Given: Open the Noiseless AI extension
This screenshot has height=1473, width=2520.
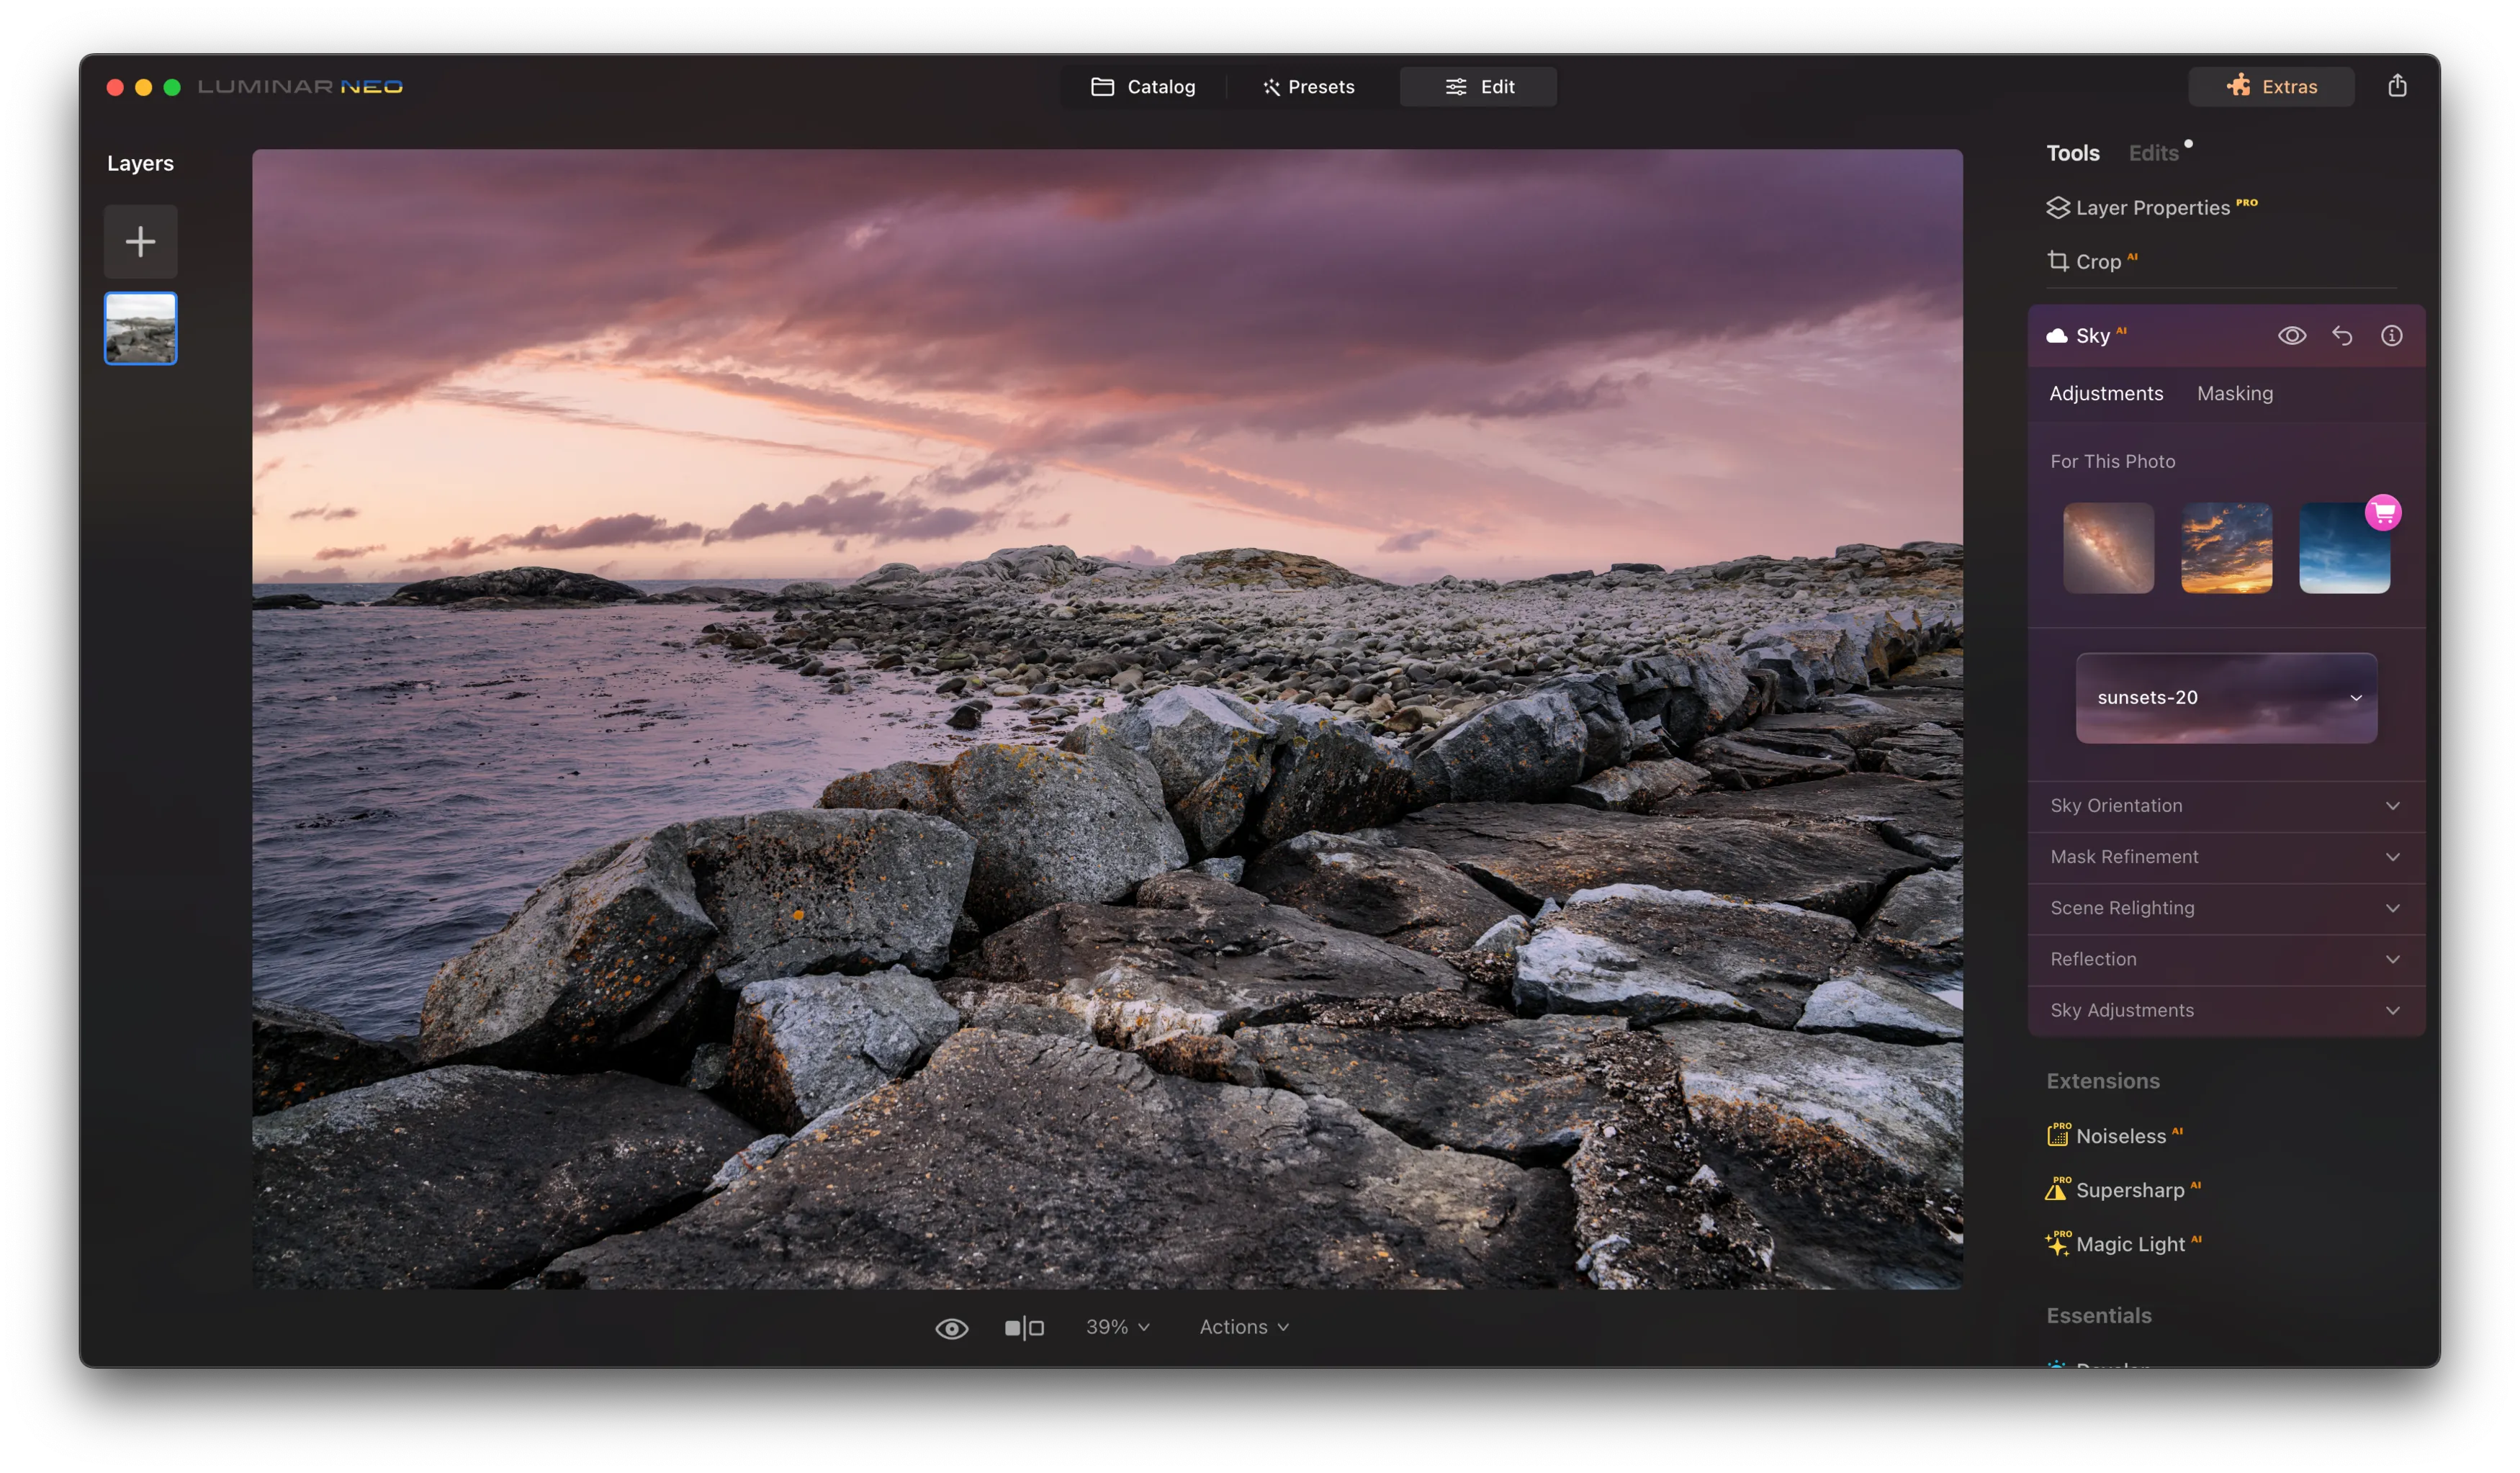Looking at the screenshot, I should click(2120, 1136).
